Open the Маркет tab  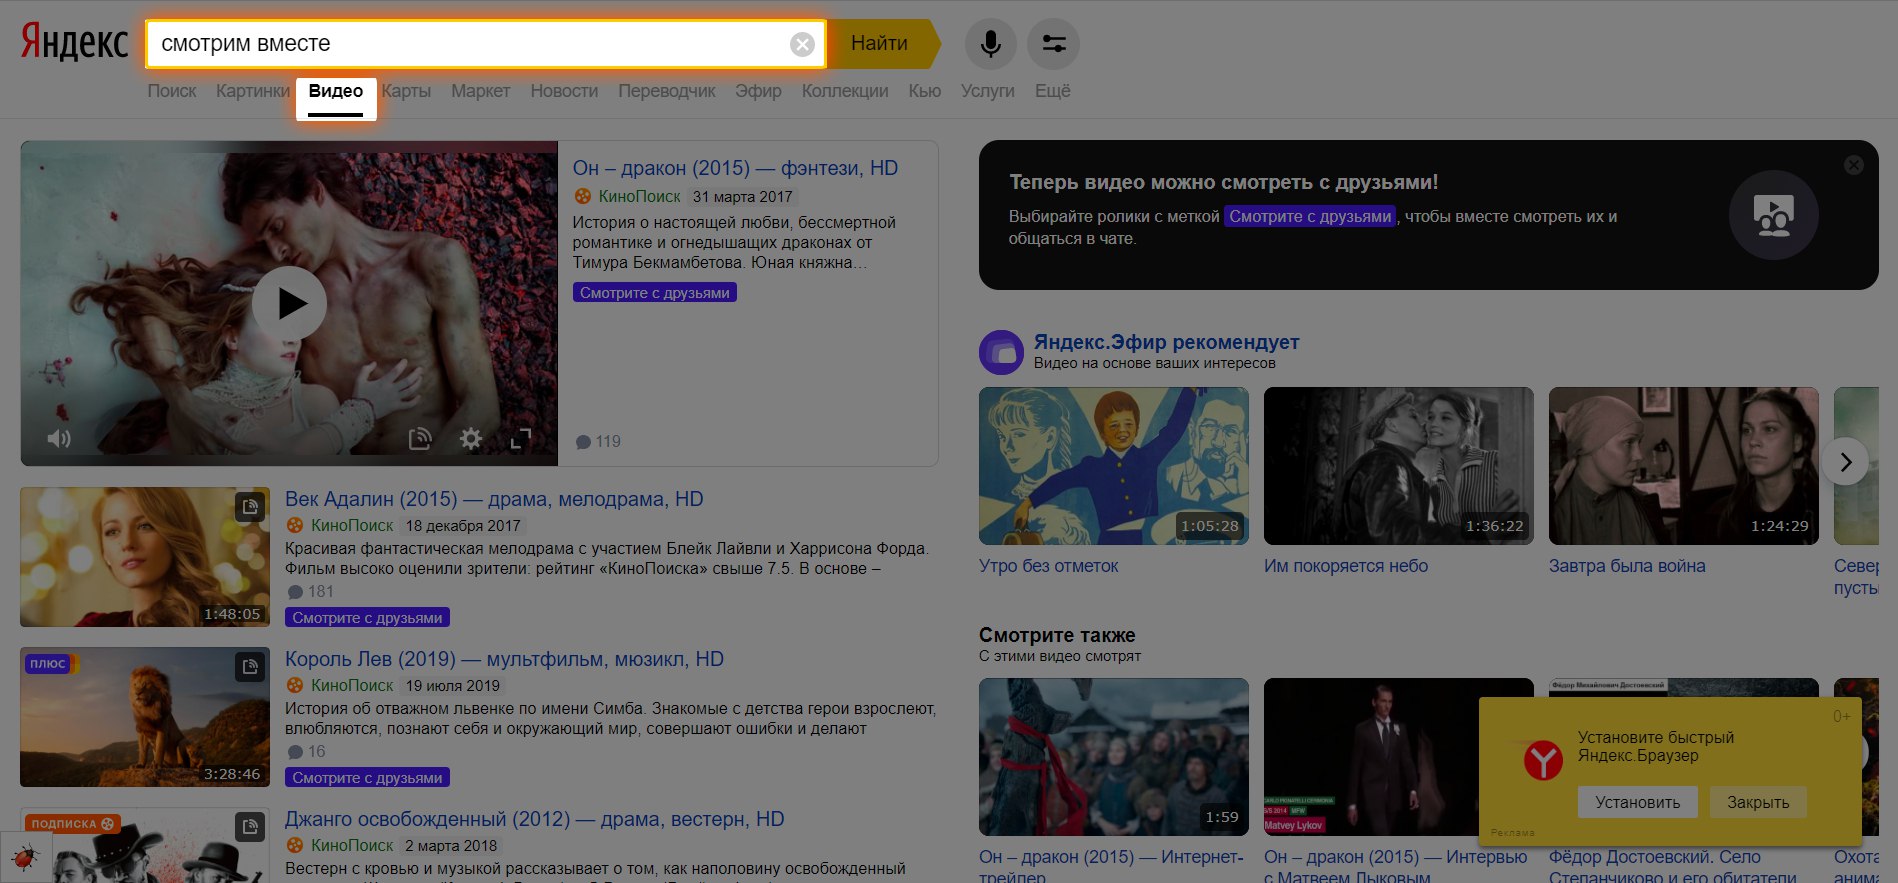coord(480,91)
